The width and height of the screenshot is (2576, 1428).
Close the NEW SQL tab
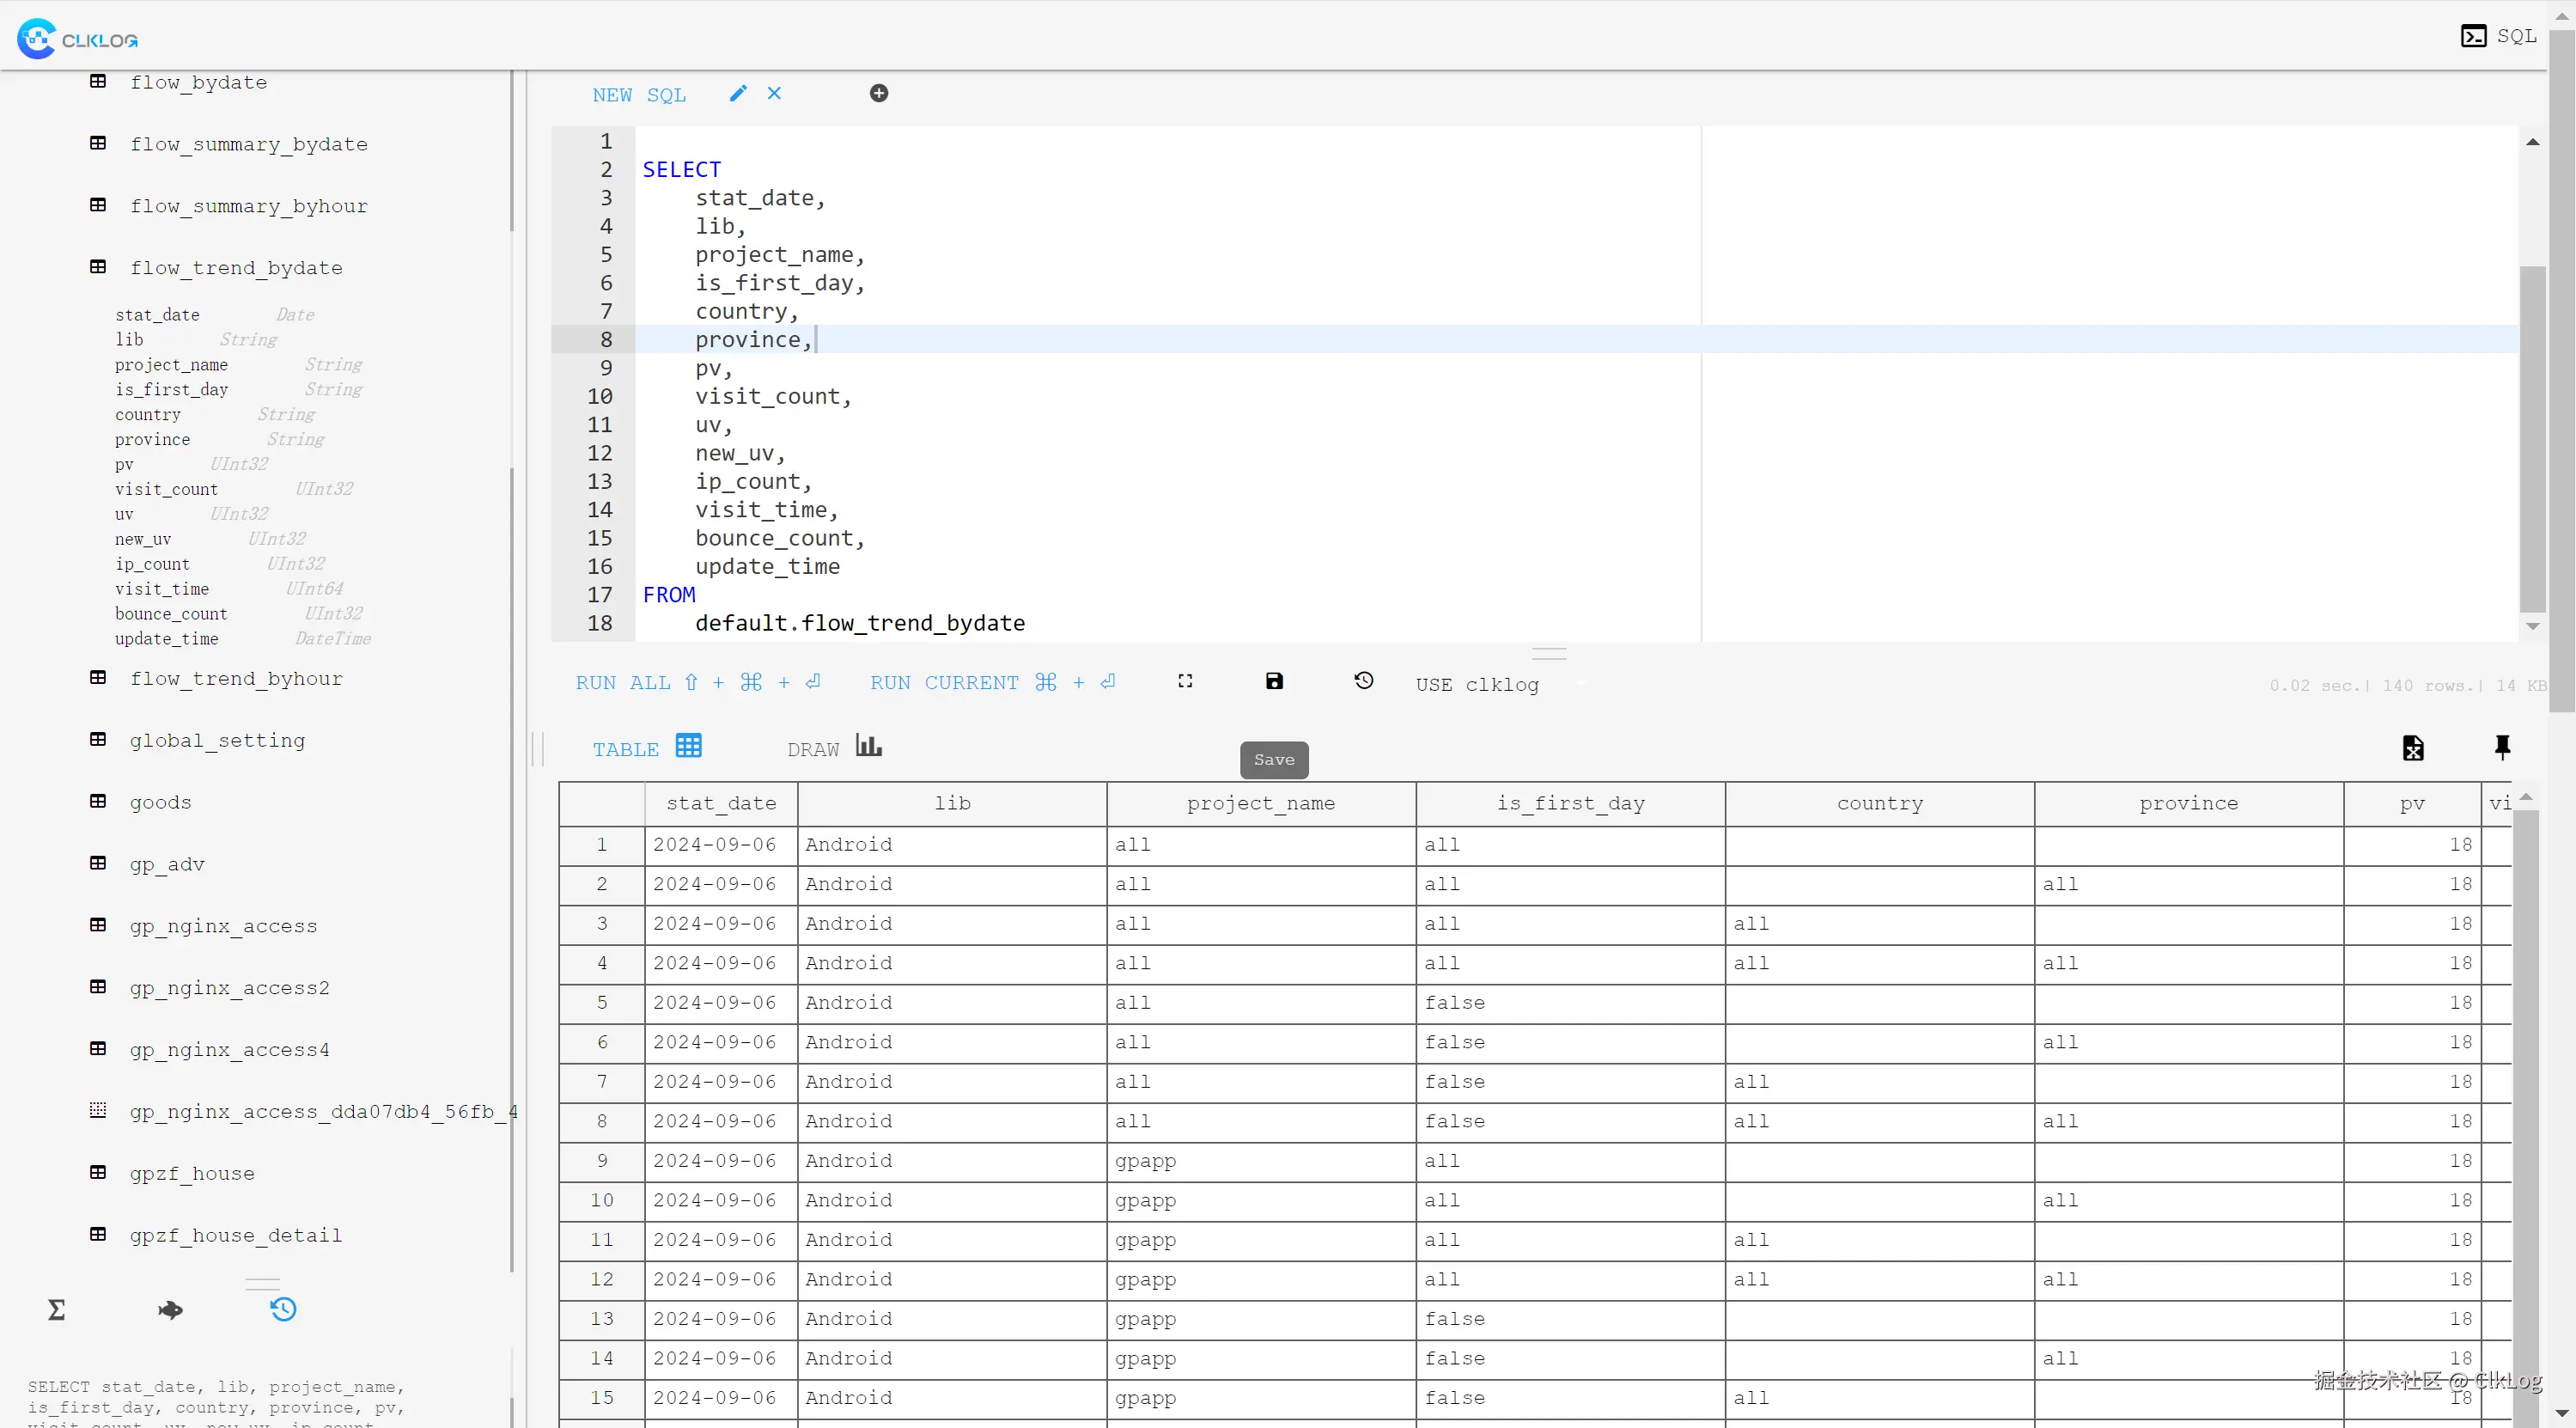pos(774,94)
